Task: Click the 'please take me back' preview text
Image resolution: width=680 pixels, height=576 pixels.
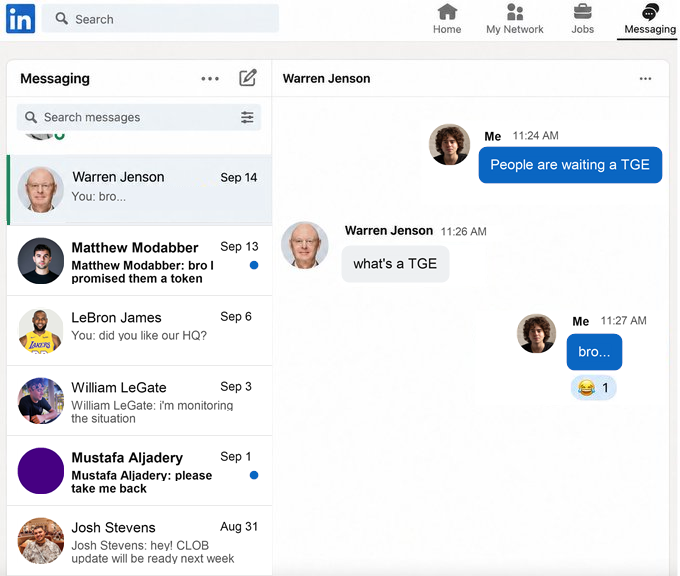Action: coord(142,482)
